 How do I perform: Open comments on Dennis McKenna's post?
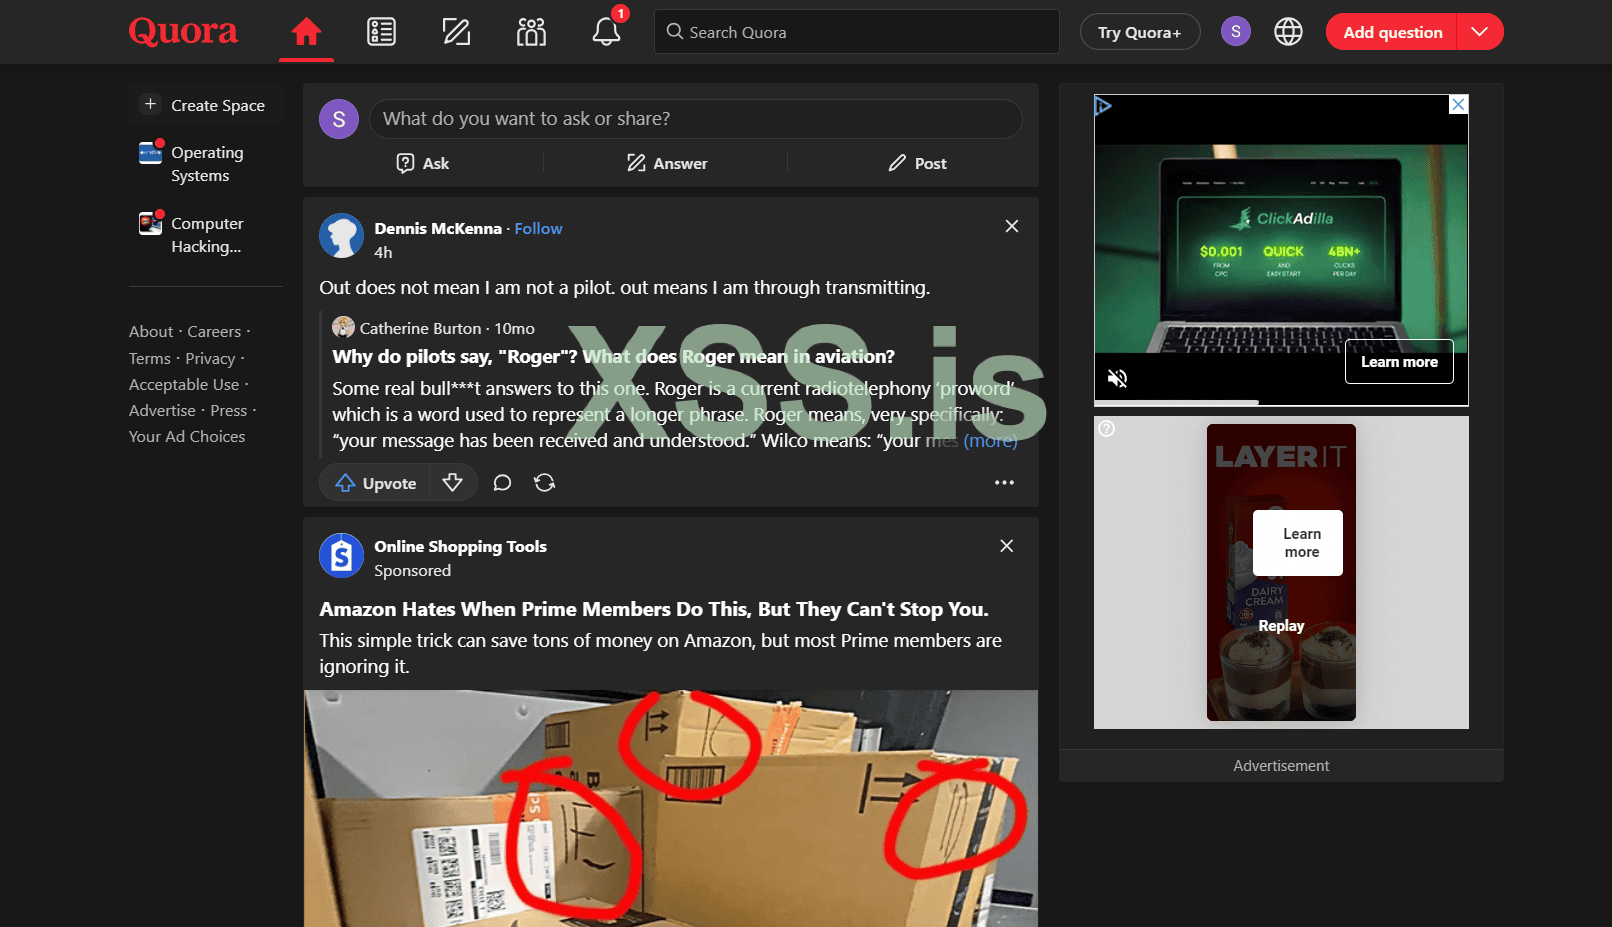[502, 483]
